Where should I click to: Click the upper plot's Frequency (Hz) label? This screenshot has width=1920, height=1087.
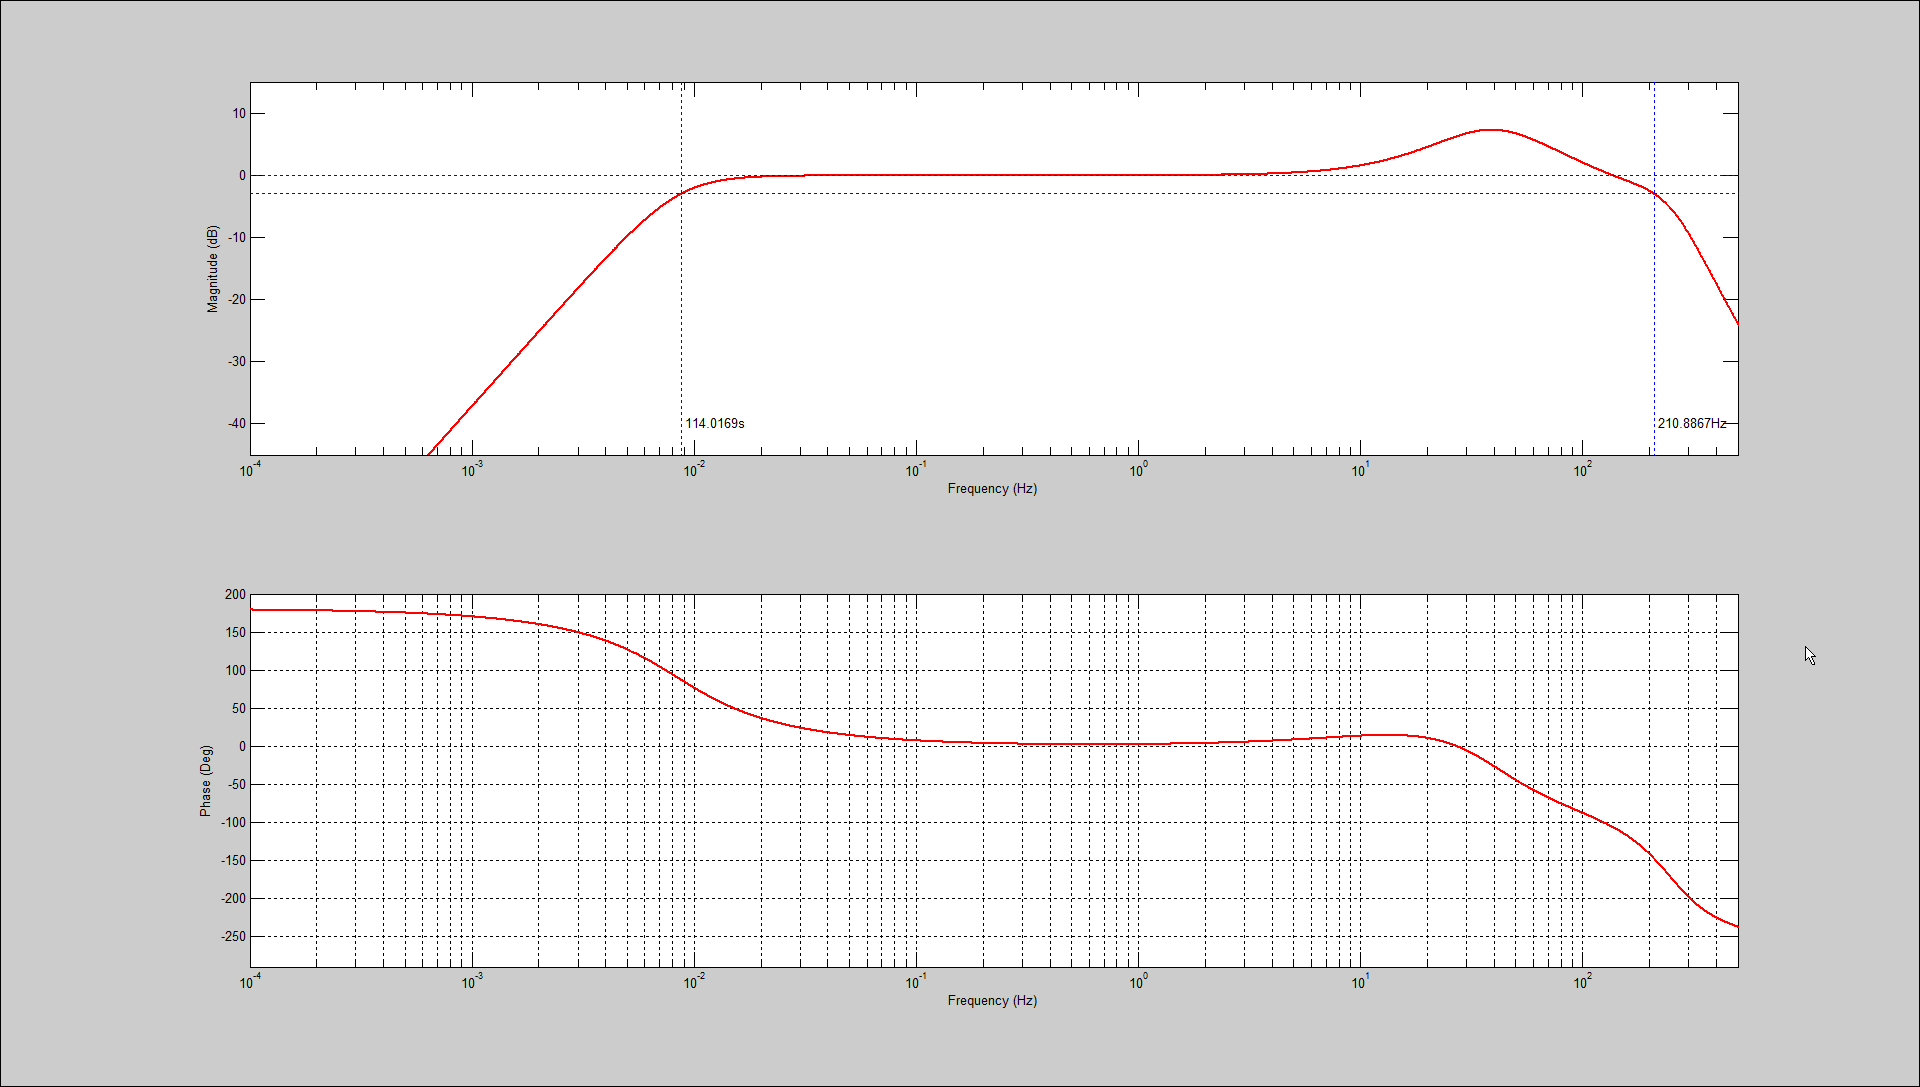pyautogui.click(x=992, y=489)
